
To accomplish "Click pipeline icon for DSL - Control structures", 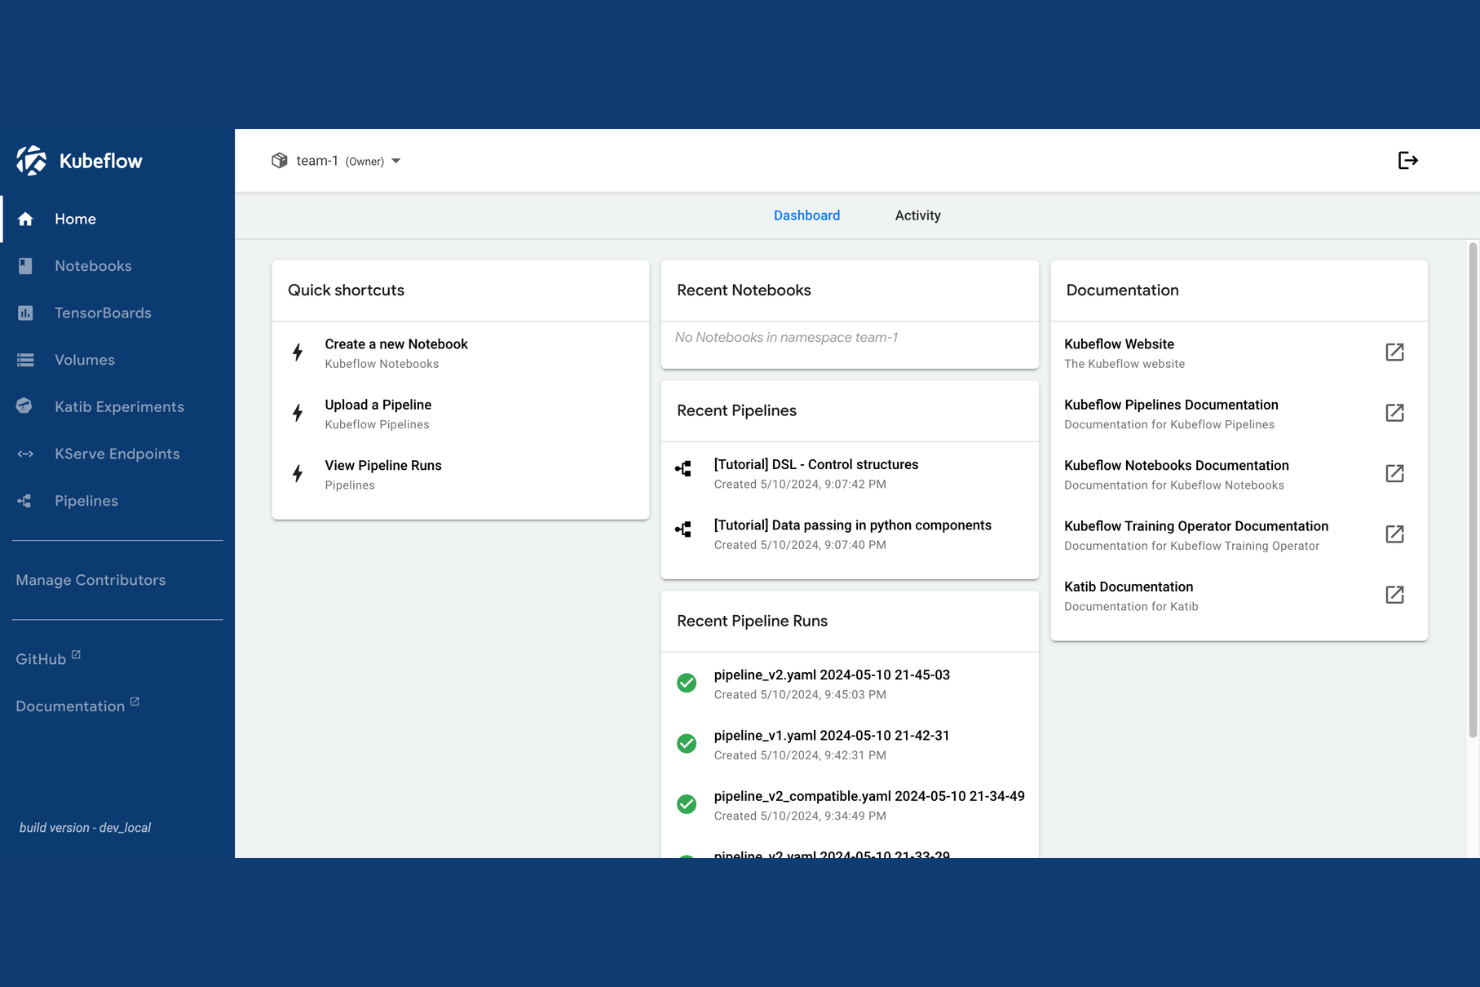I will [684, 468].
